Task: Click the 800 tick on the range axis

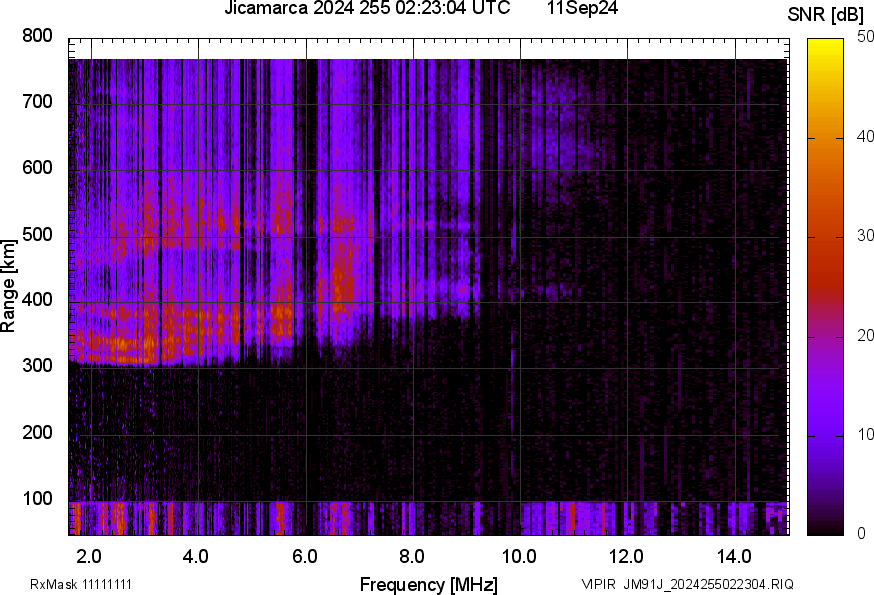Action: (37, 36)
